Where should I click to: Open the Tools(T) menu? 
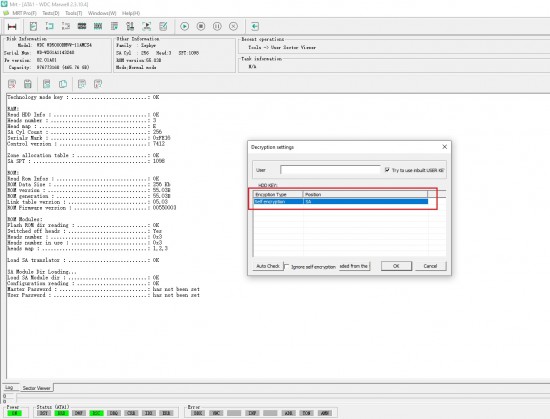tap(73, 13)
